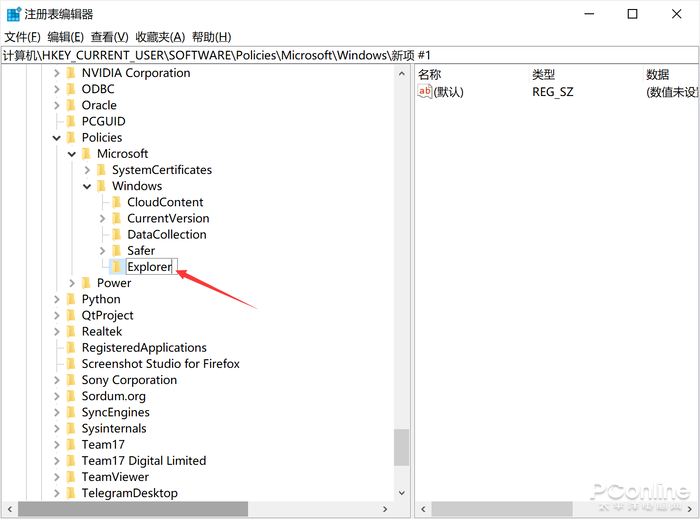Click tree pane horizontal scroll right arrow
700x519 pixels.
click(x=385, y=509)
